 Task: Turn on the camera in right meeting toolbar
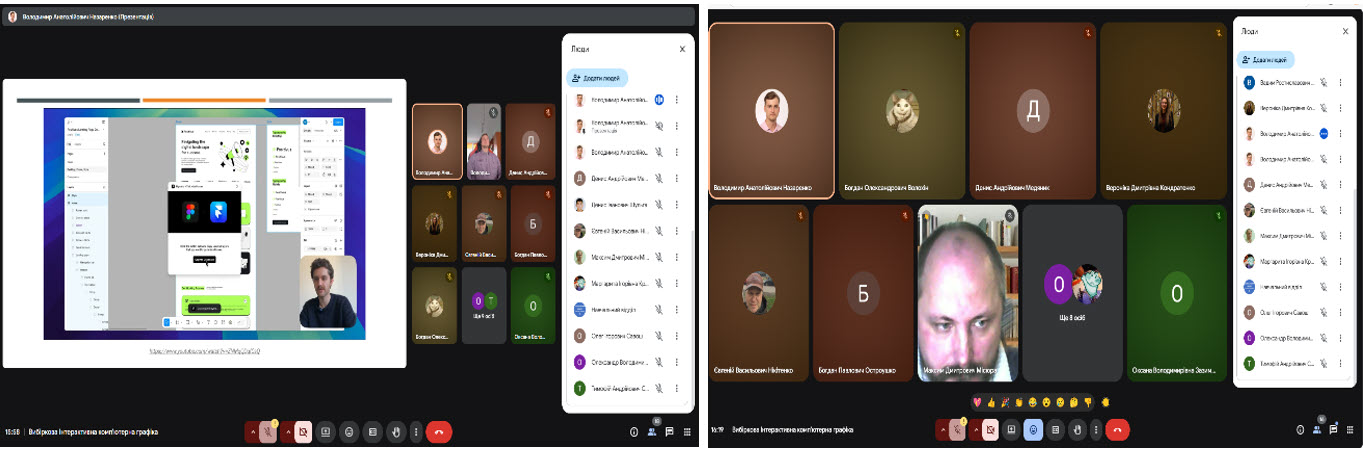coord(990,429)
